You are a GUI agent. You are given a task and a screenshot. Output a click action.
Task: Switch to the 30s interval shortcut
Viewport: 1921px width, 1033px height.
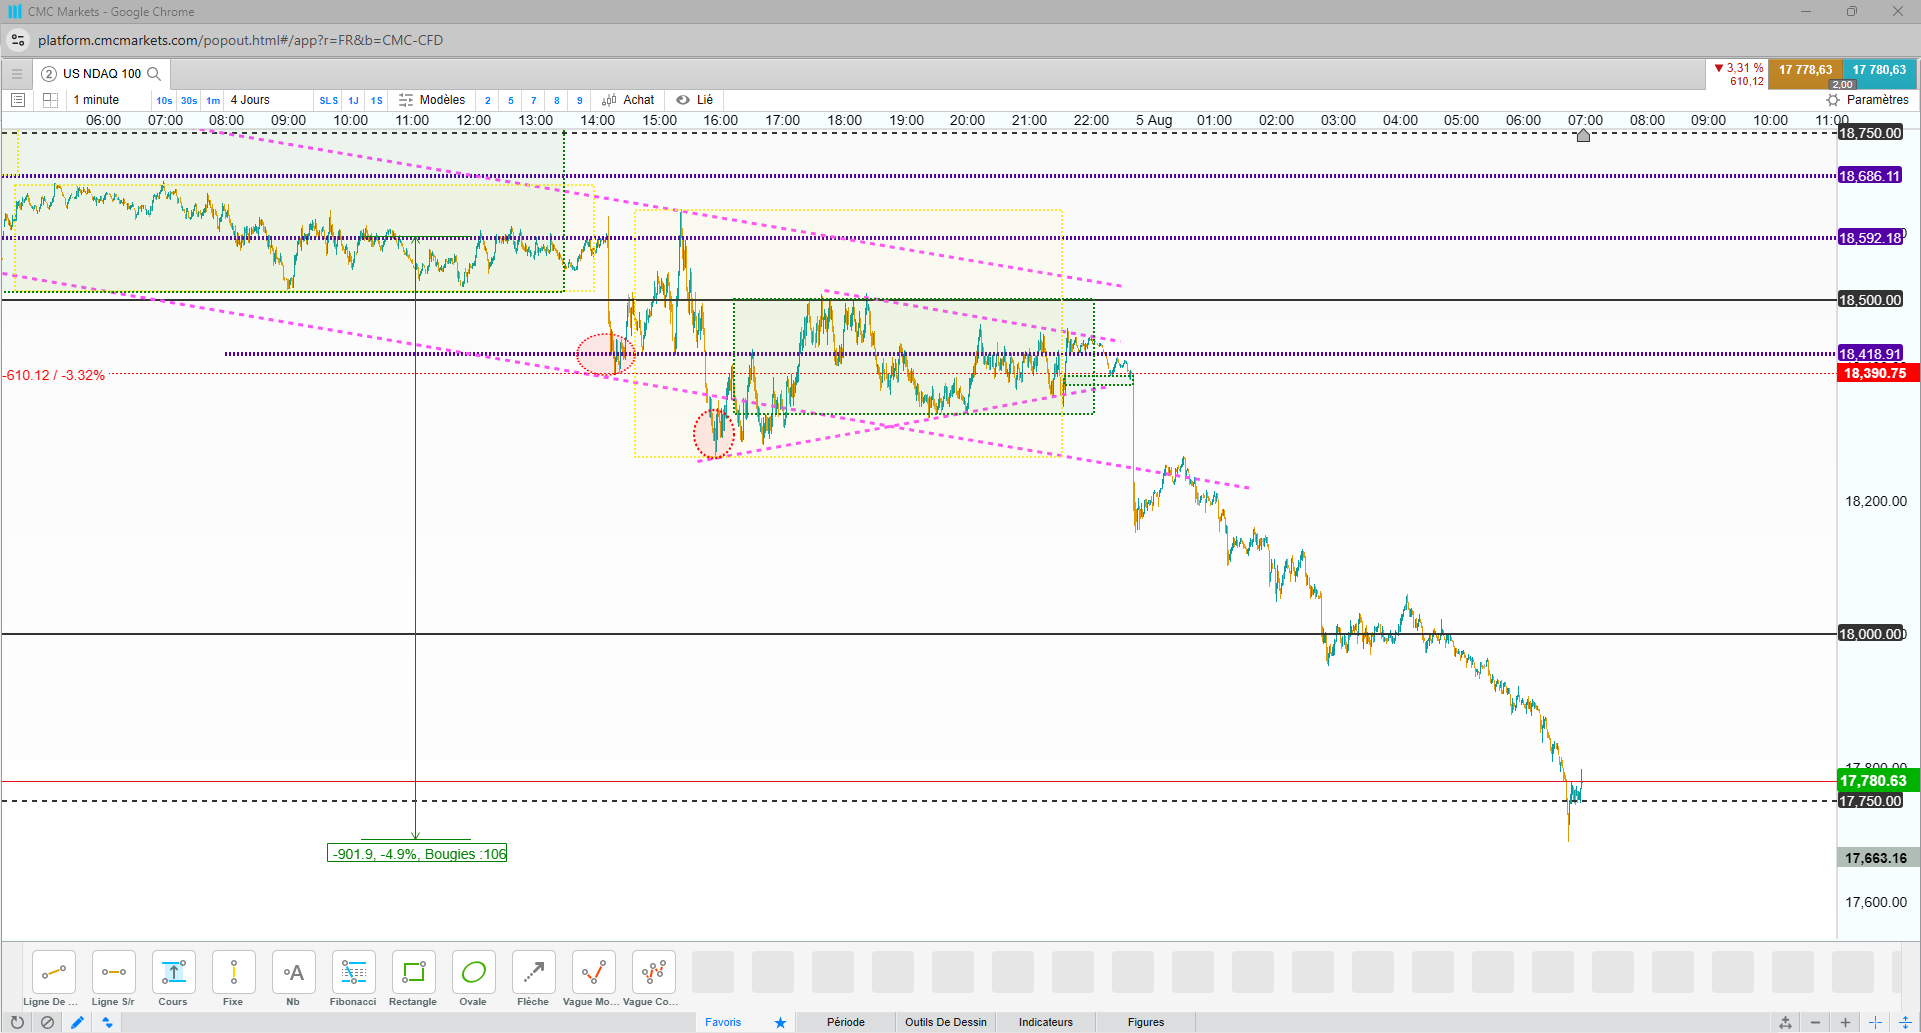tap(189, 100)
